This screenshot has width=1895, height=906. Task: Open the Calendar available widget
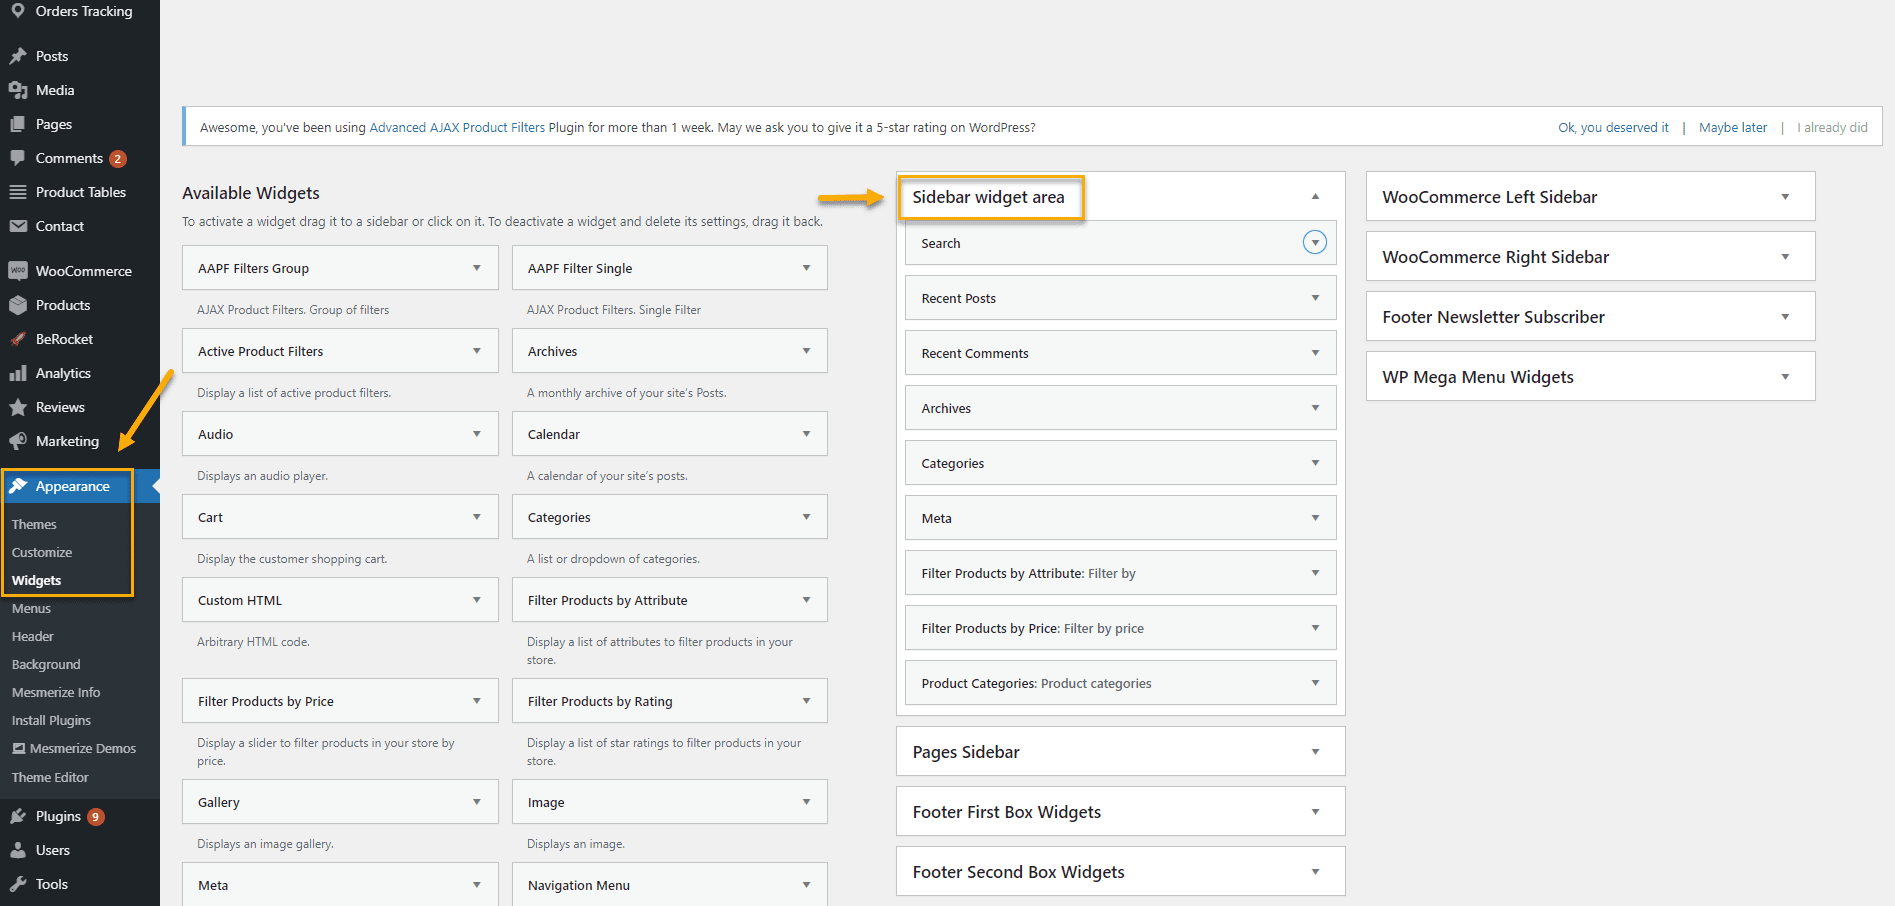click(670, 434)
